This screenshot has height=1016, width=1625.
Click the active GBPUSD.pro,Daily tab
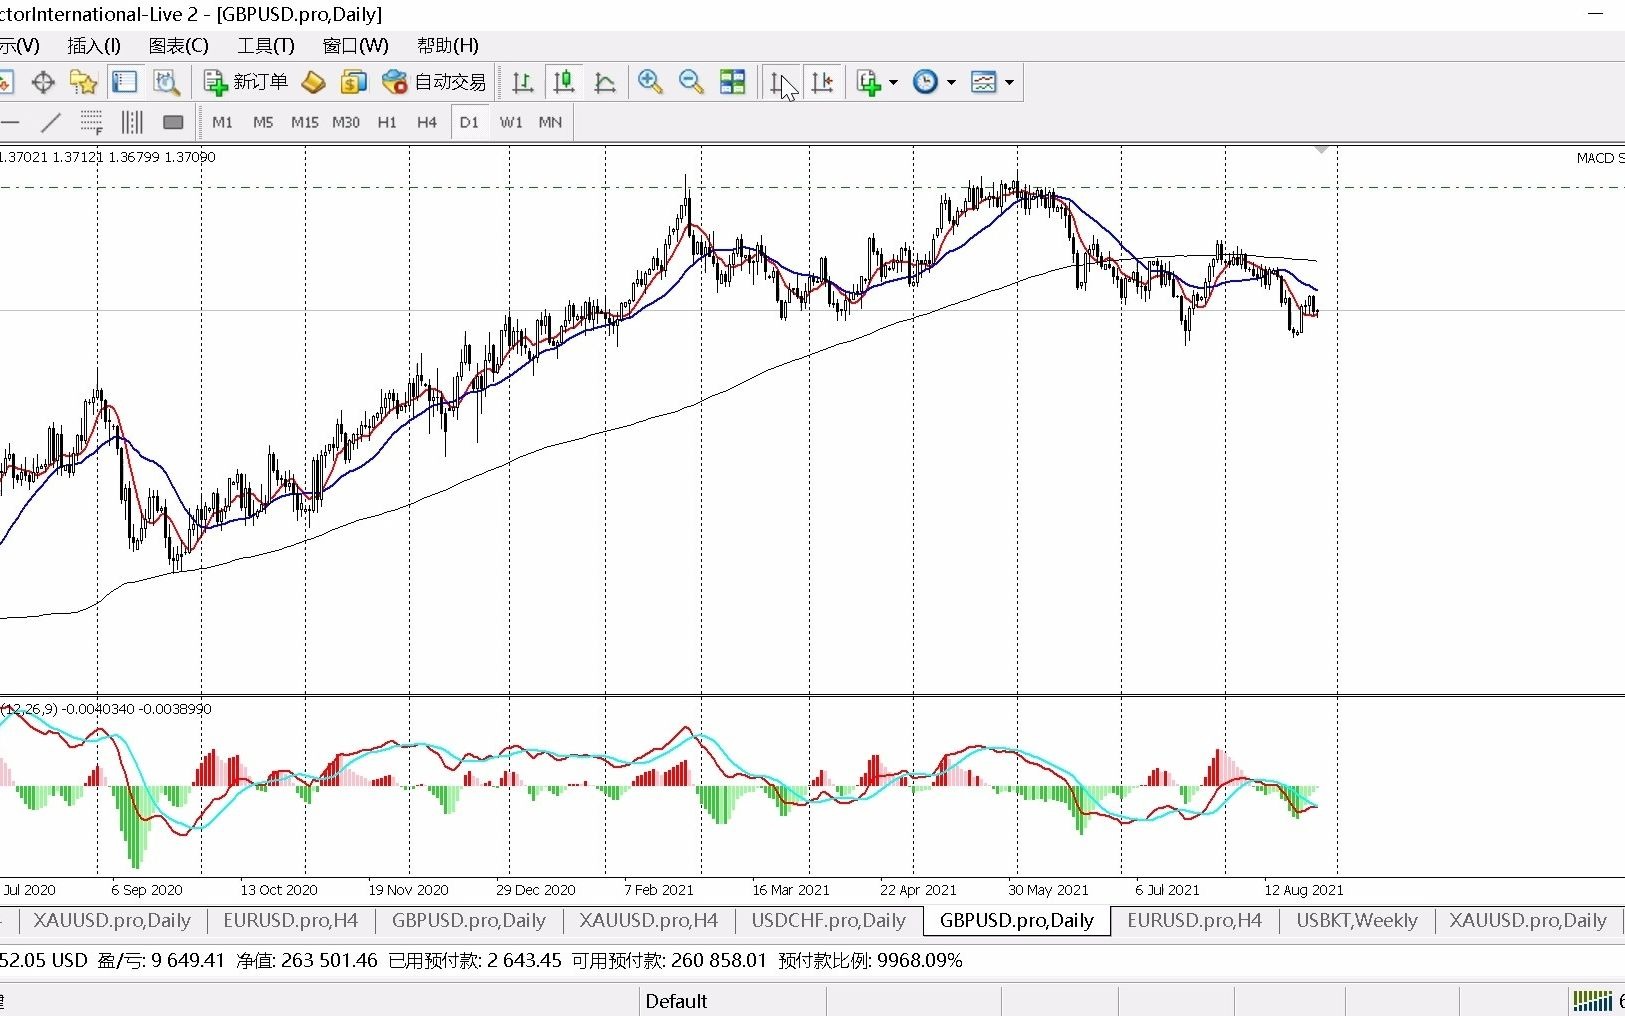(x=1017, y=920)
